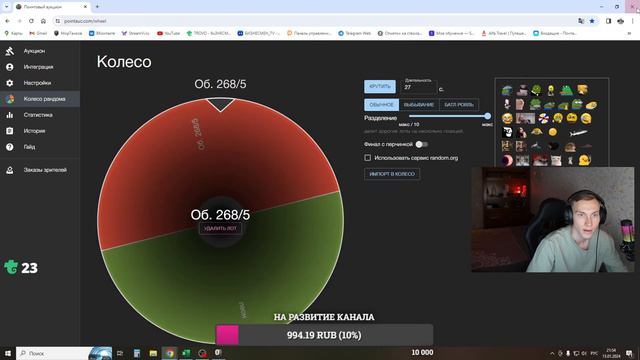Open the Telegram Web bookmark
Screen dimensions: 640x360
[354, 33]
